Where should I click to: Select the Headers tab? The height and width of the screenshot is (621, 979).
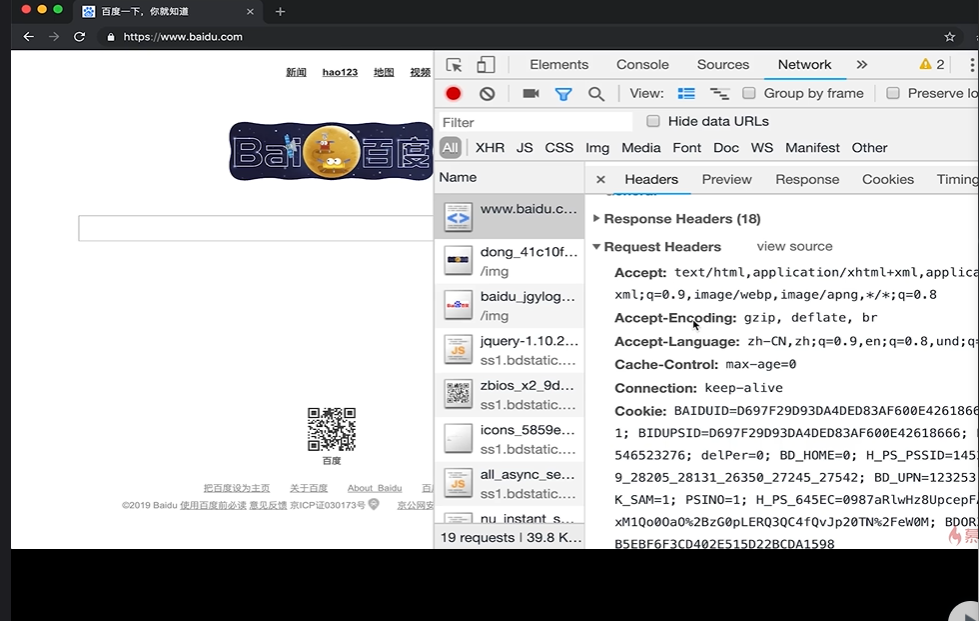click(651, 180)
